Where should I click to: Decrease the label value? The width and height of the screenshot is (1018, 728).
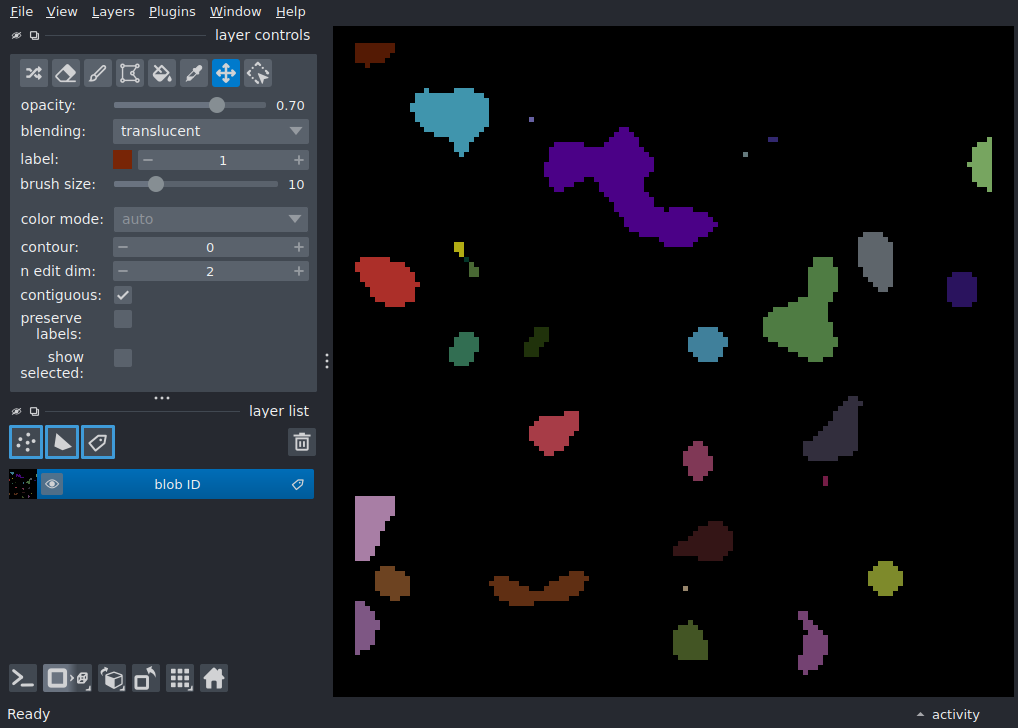pyautogui.click(x=148, y=160)
